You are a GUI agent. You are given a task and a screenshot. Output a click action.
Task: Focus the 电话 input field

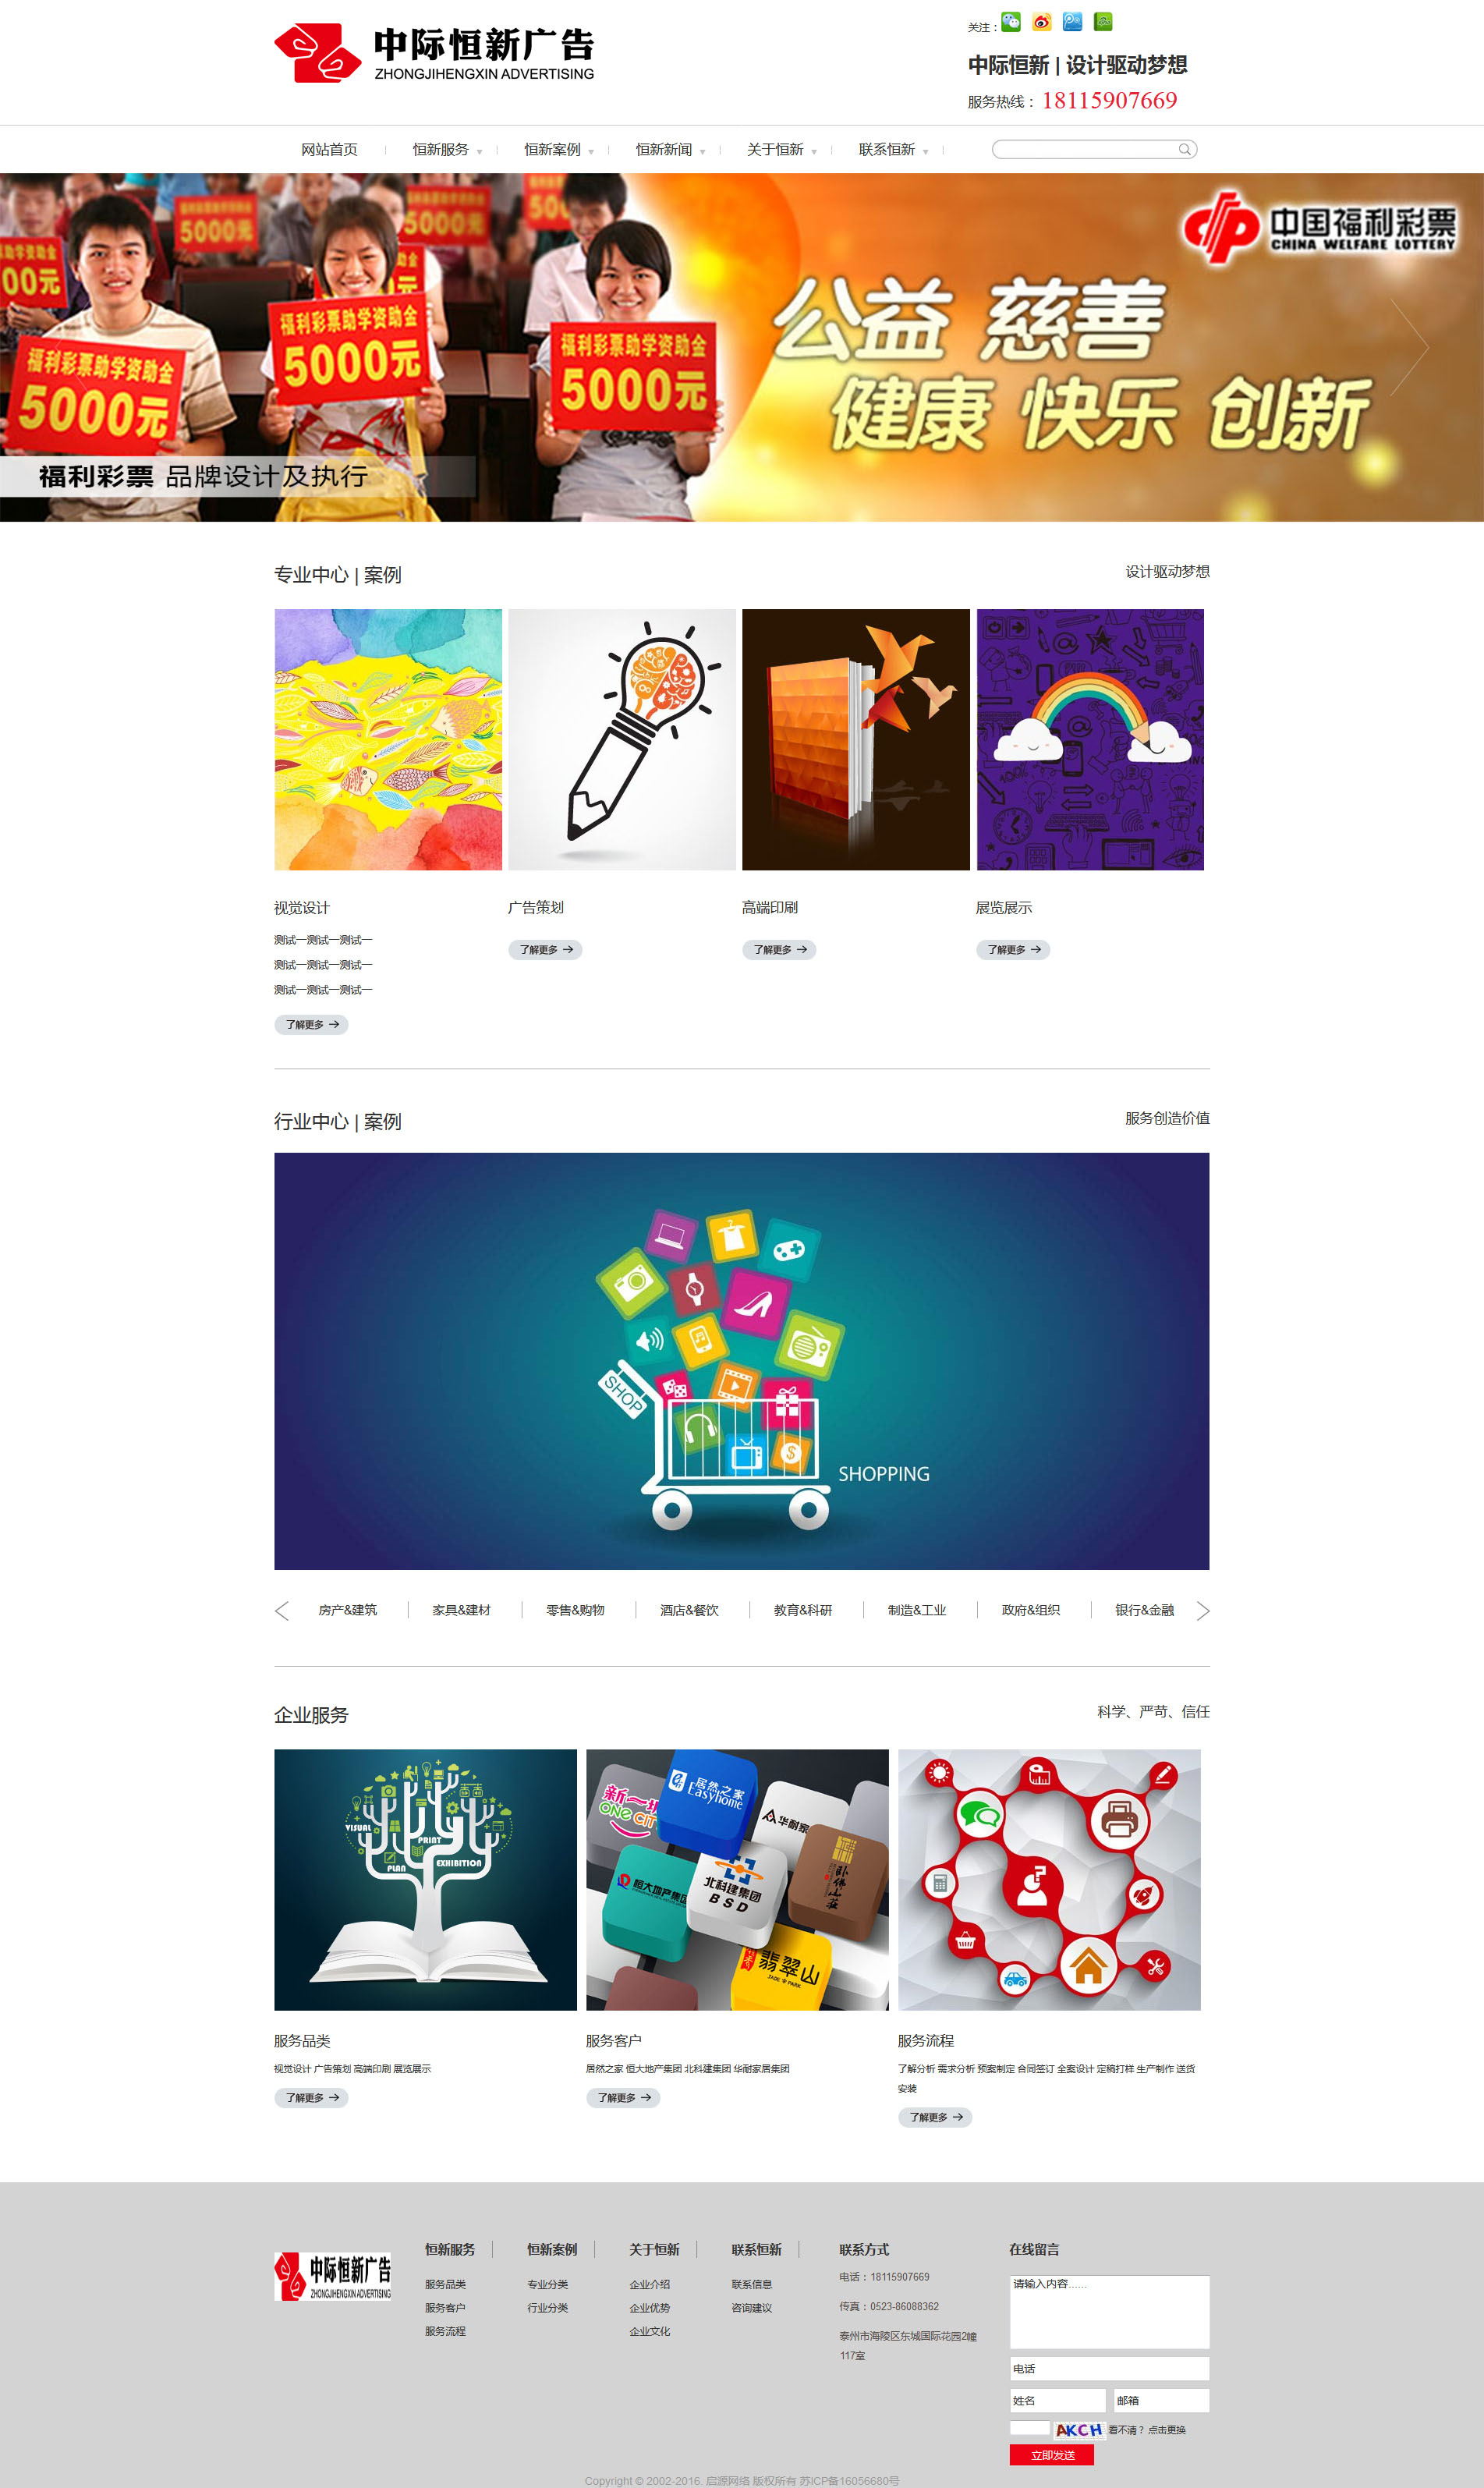(1109, 2368)
